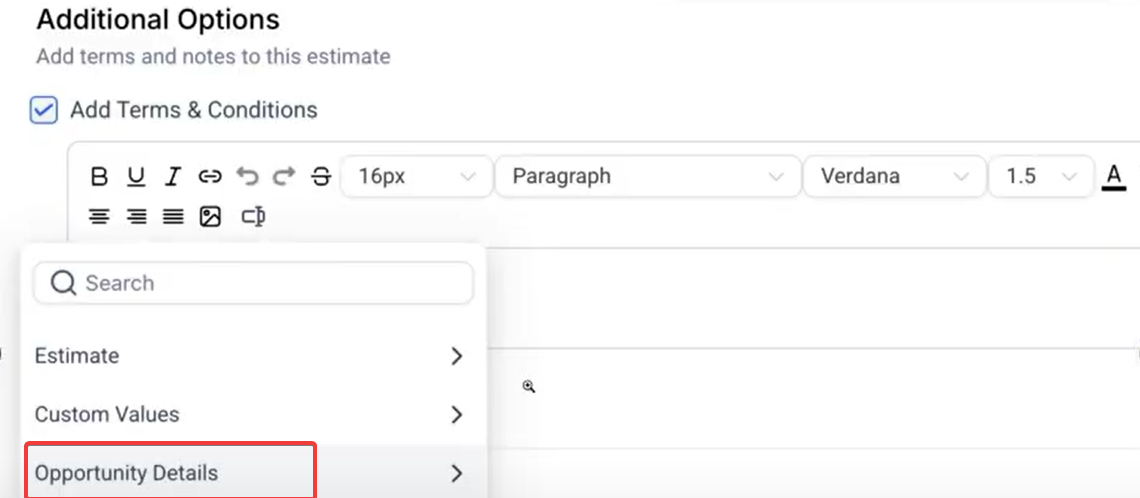Undo the last edit
The width and height of the screenshot is (1140, 498).
pyautogui.click(x=247, y=177)
